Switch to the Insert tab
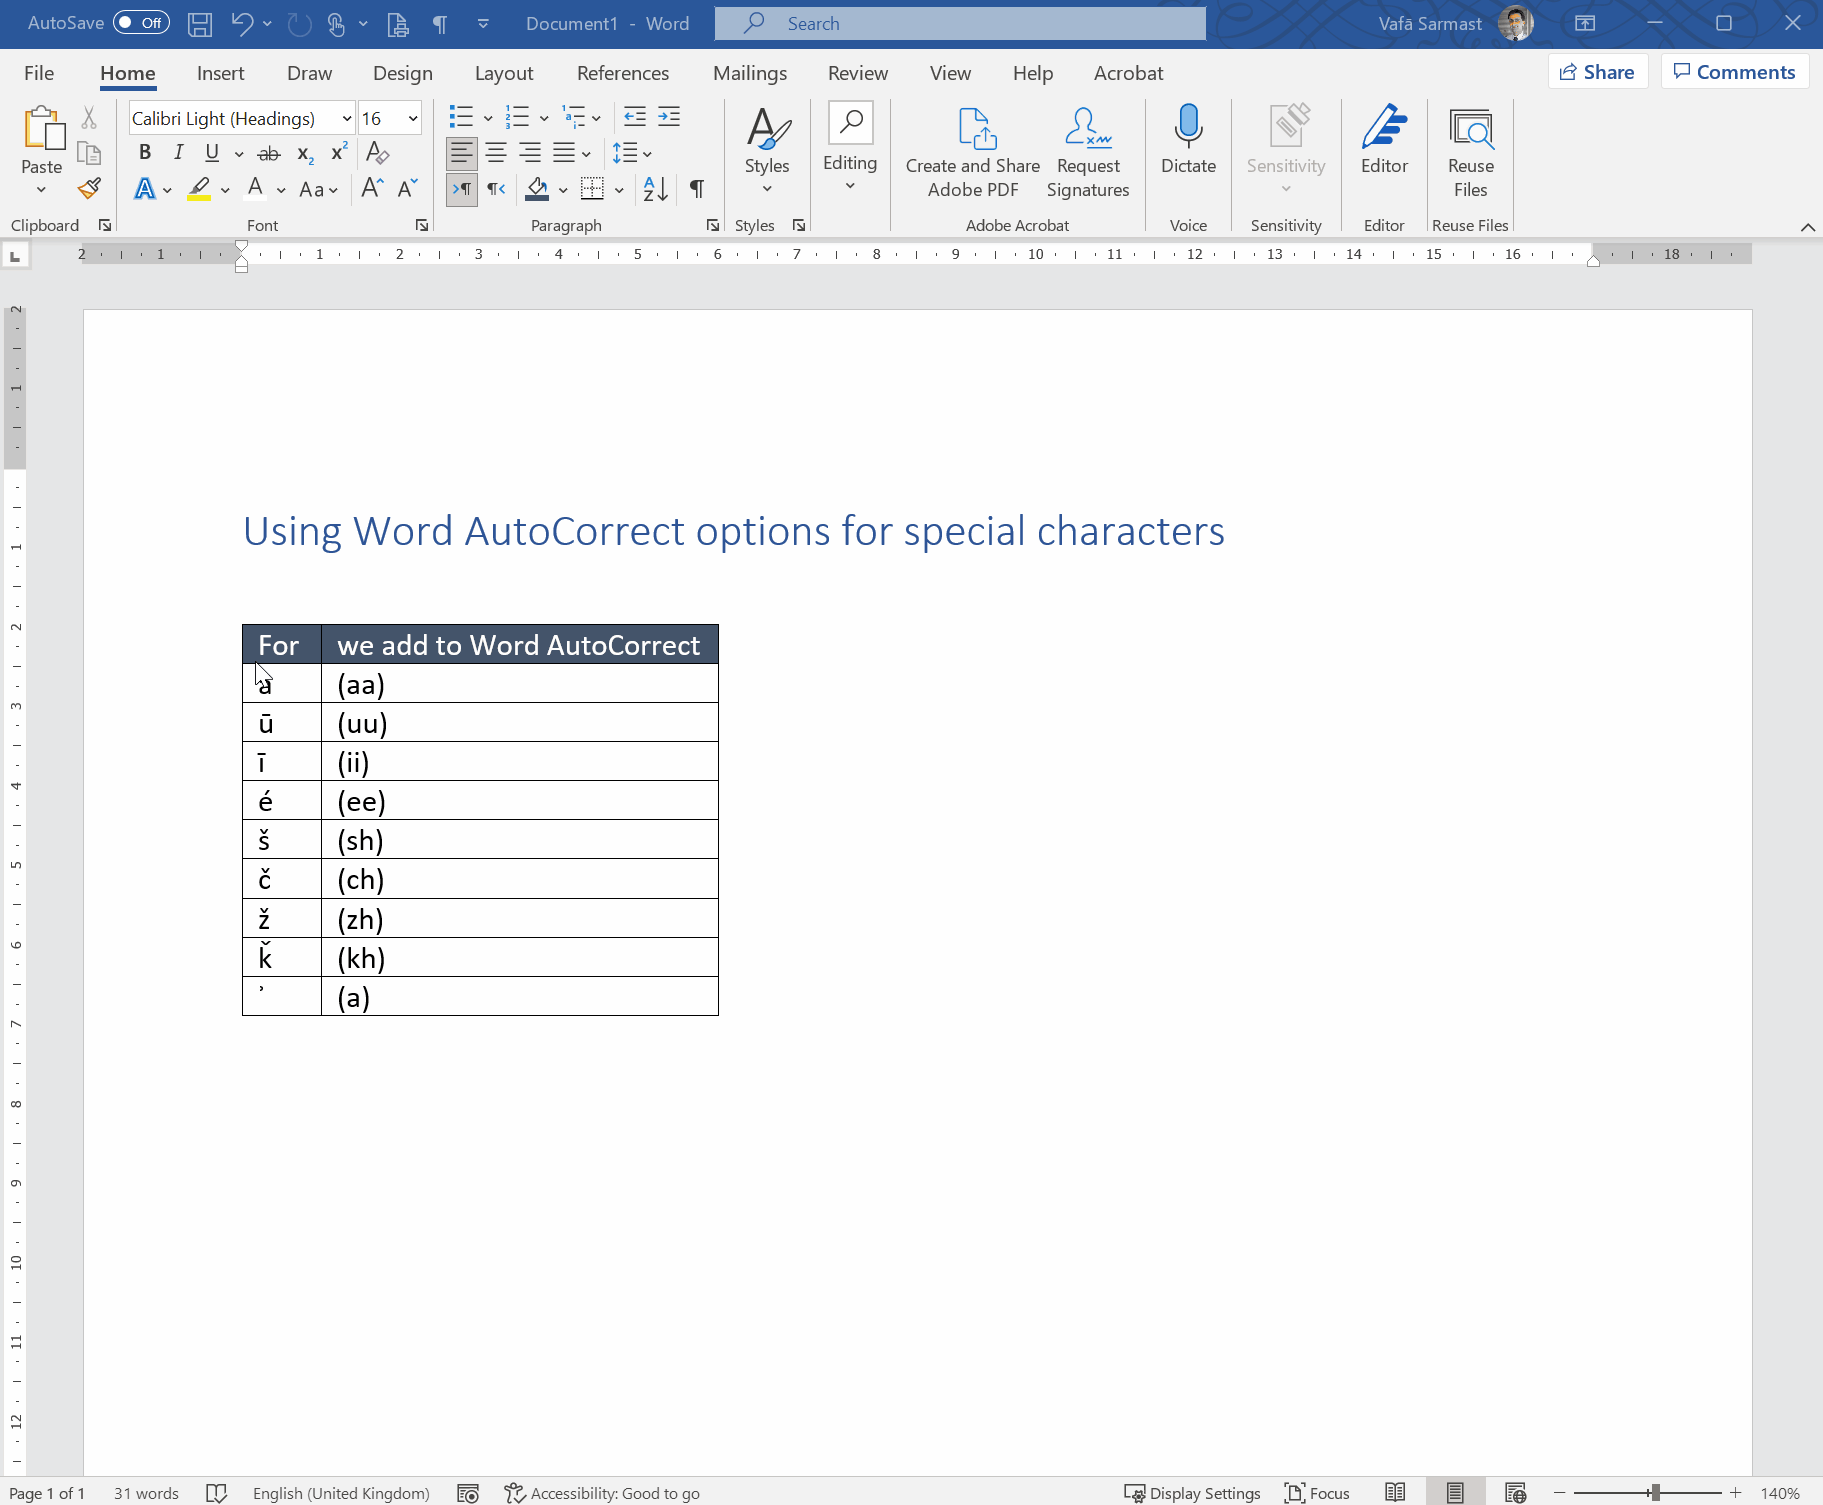This screenshot has width=1823, height=1505. click(220, 73)
